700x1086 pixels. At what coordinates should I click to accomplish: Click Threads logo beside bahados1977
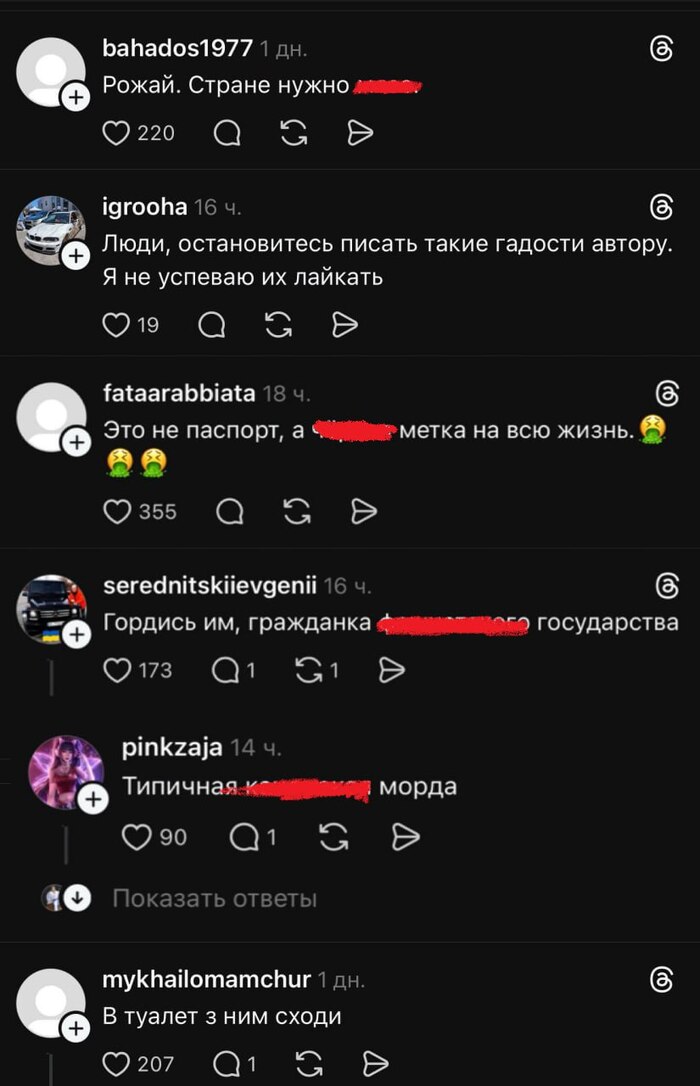662,49
